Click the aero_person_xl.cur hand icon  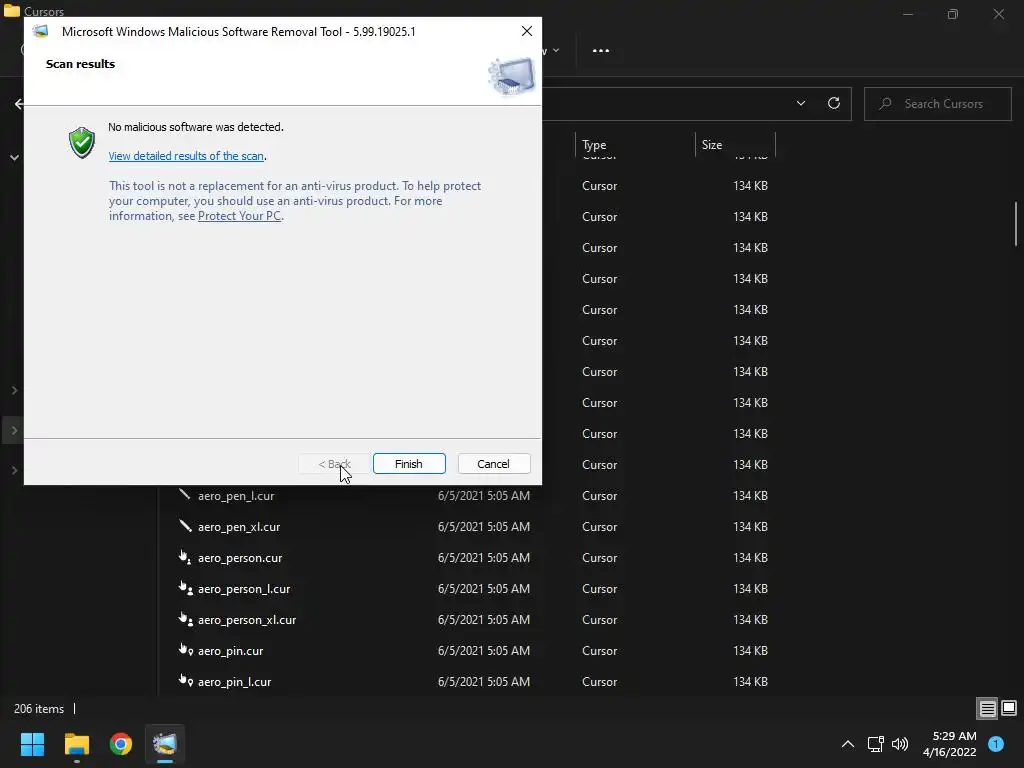[x=185, y=619]
